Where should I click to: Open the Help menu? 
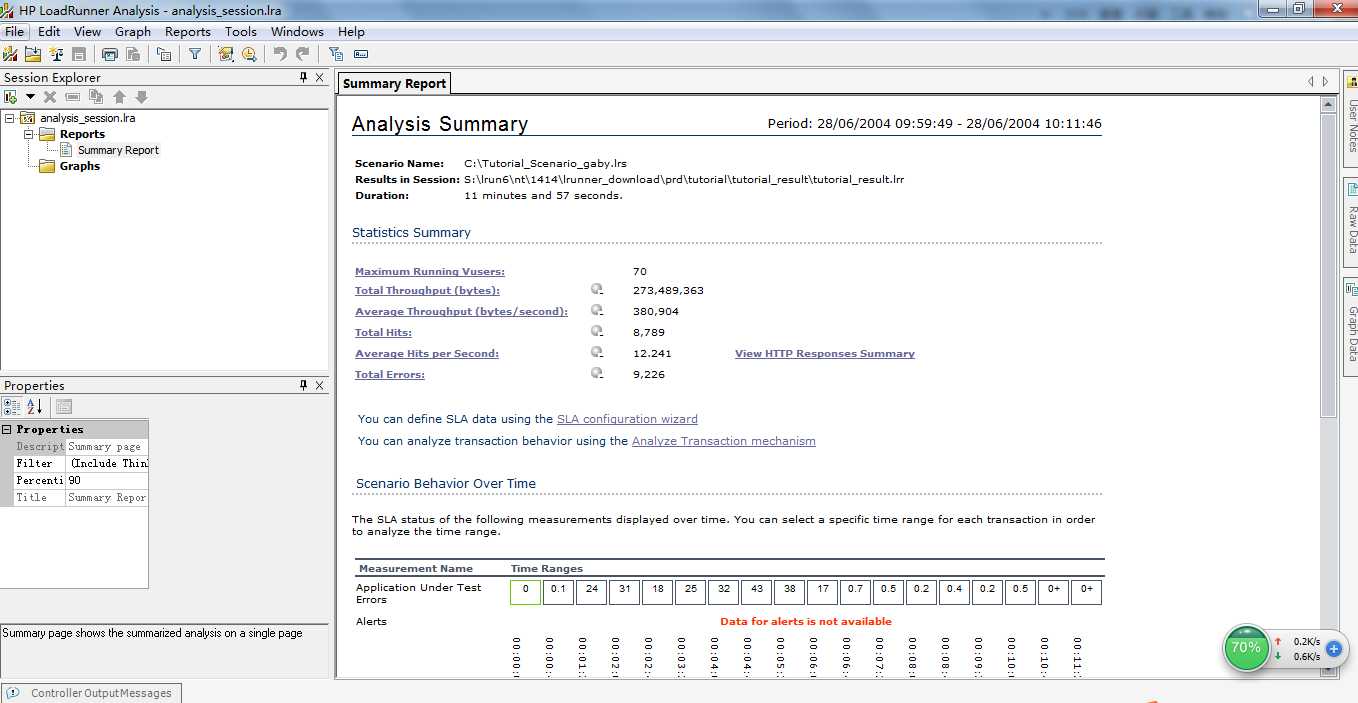(x=351, y=31)
